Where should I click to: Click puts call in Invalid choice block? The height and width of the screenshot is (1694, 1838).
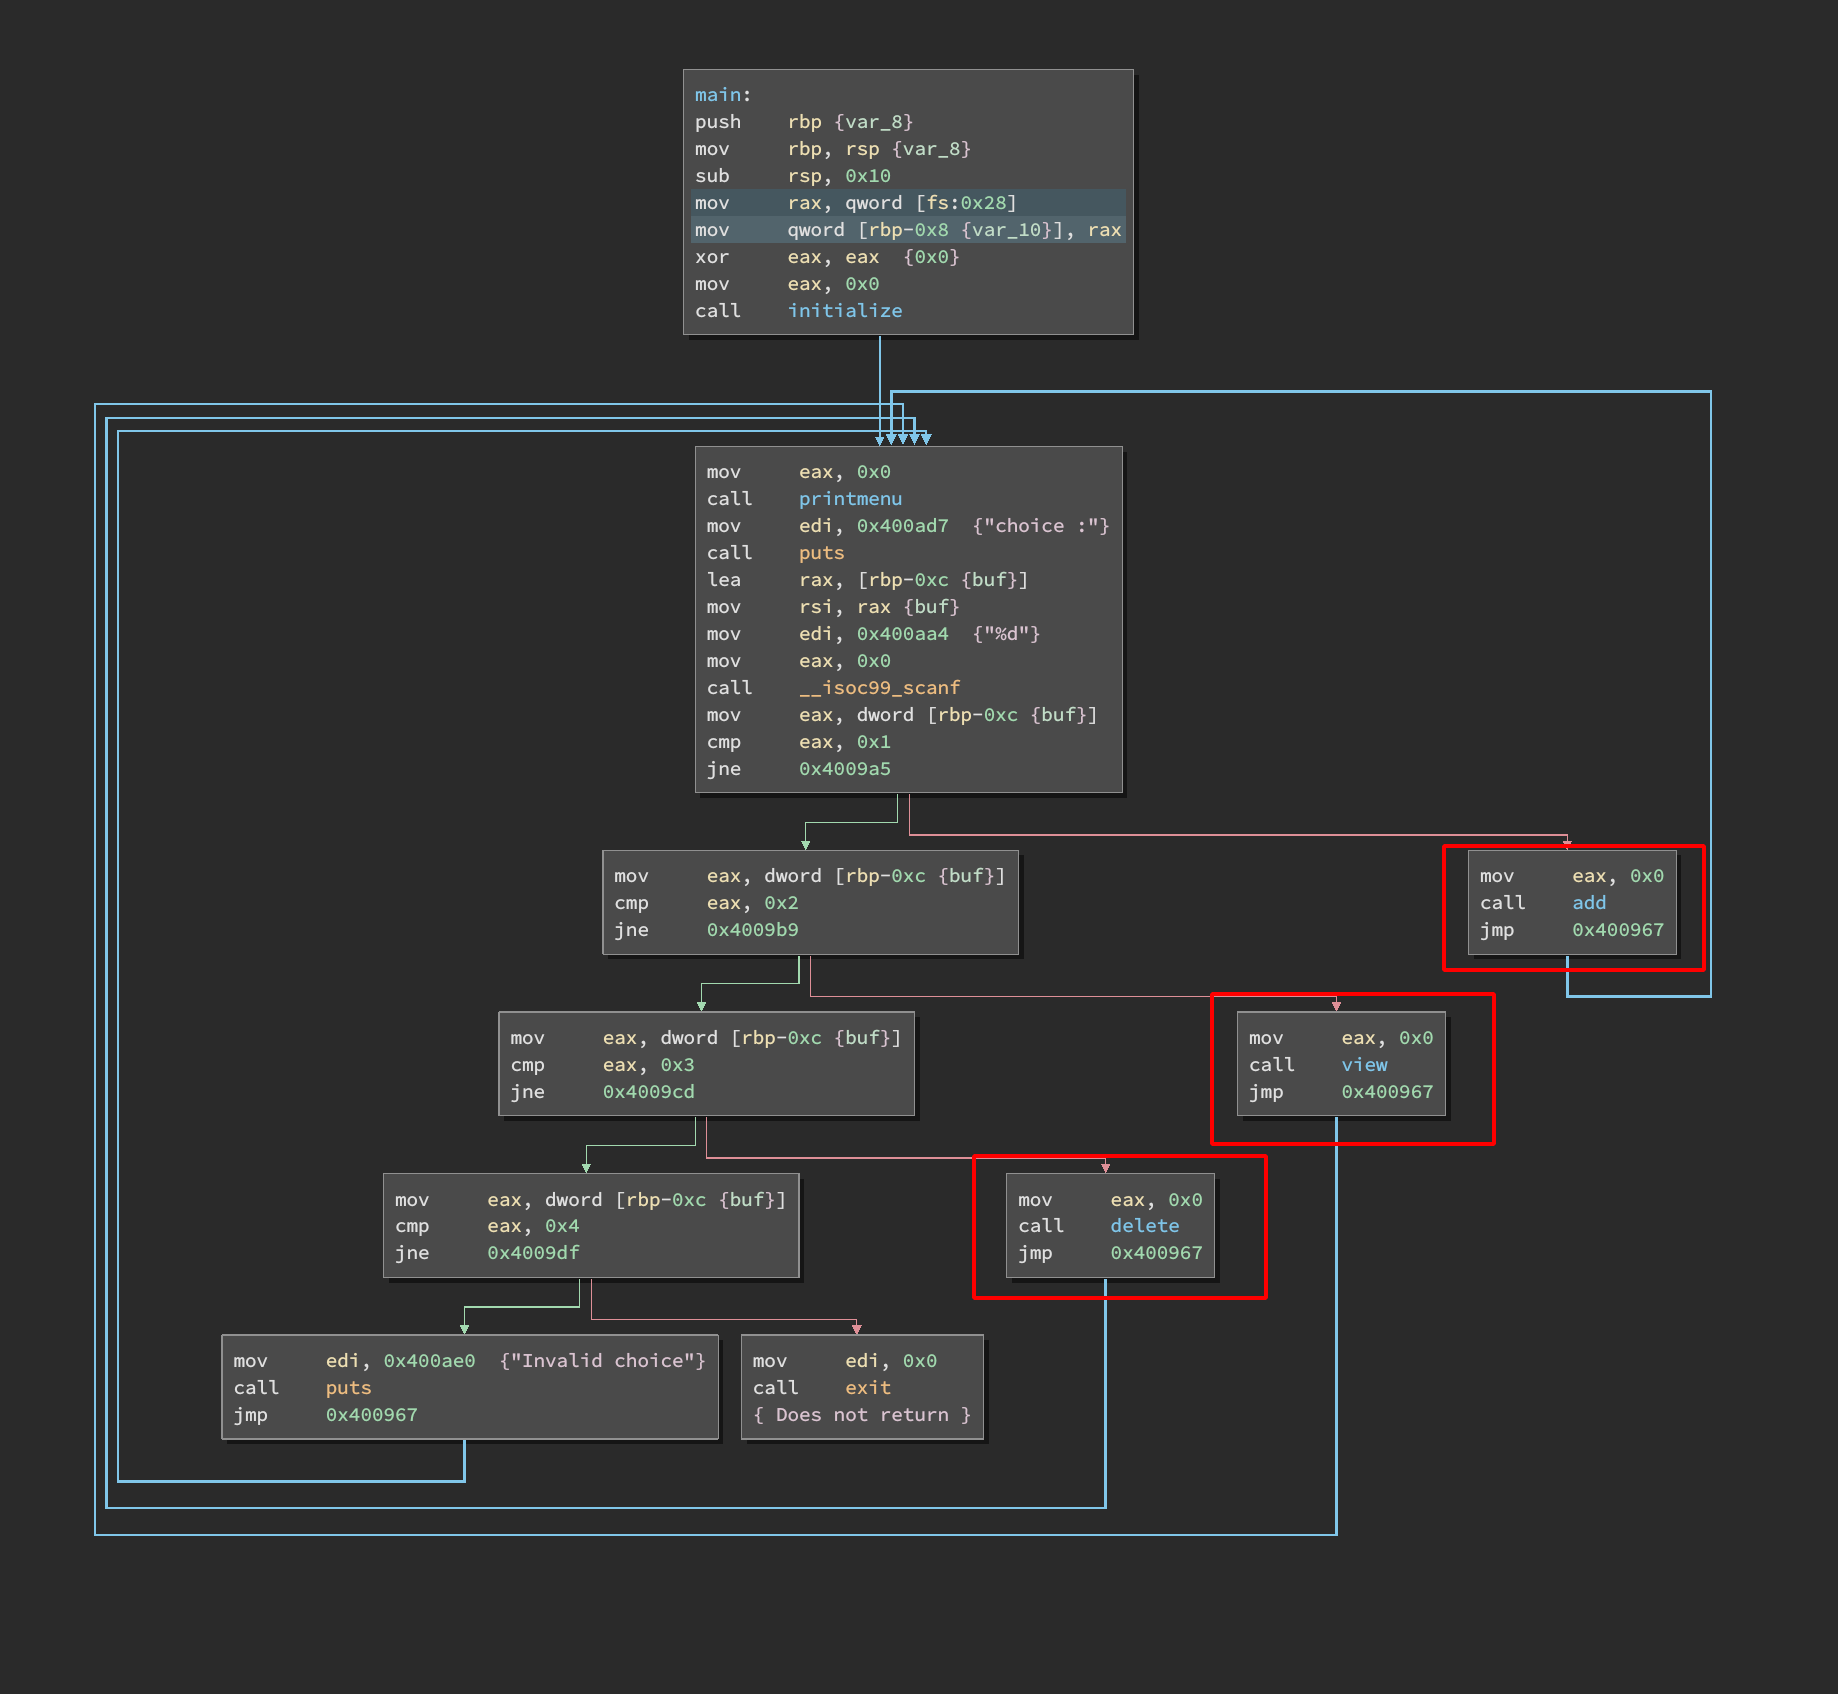click(348, 1388)
